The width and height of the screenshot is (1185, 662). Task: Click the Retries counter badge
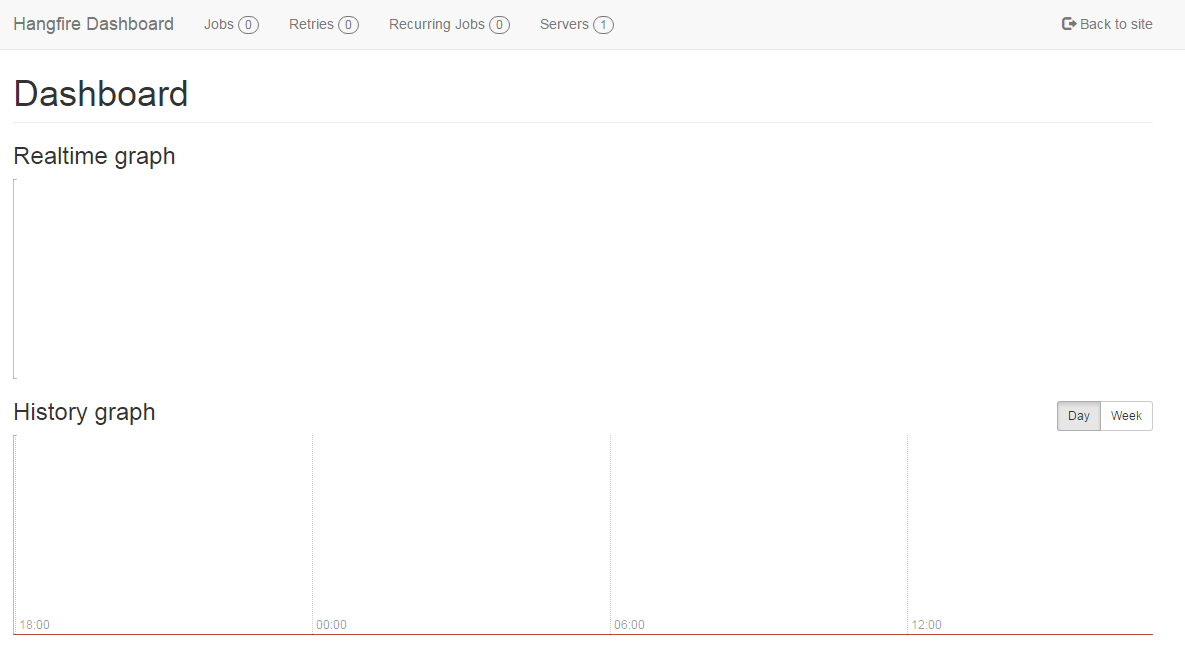pyautogui.click(x=348, y=24)
